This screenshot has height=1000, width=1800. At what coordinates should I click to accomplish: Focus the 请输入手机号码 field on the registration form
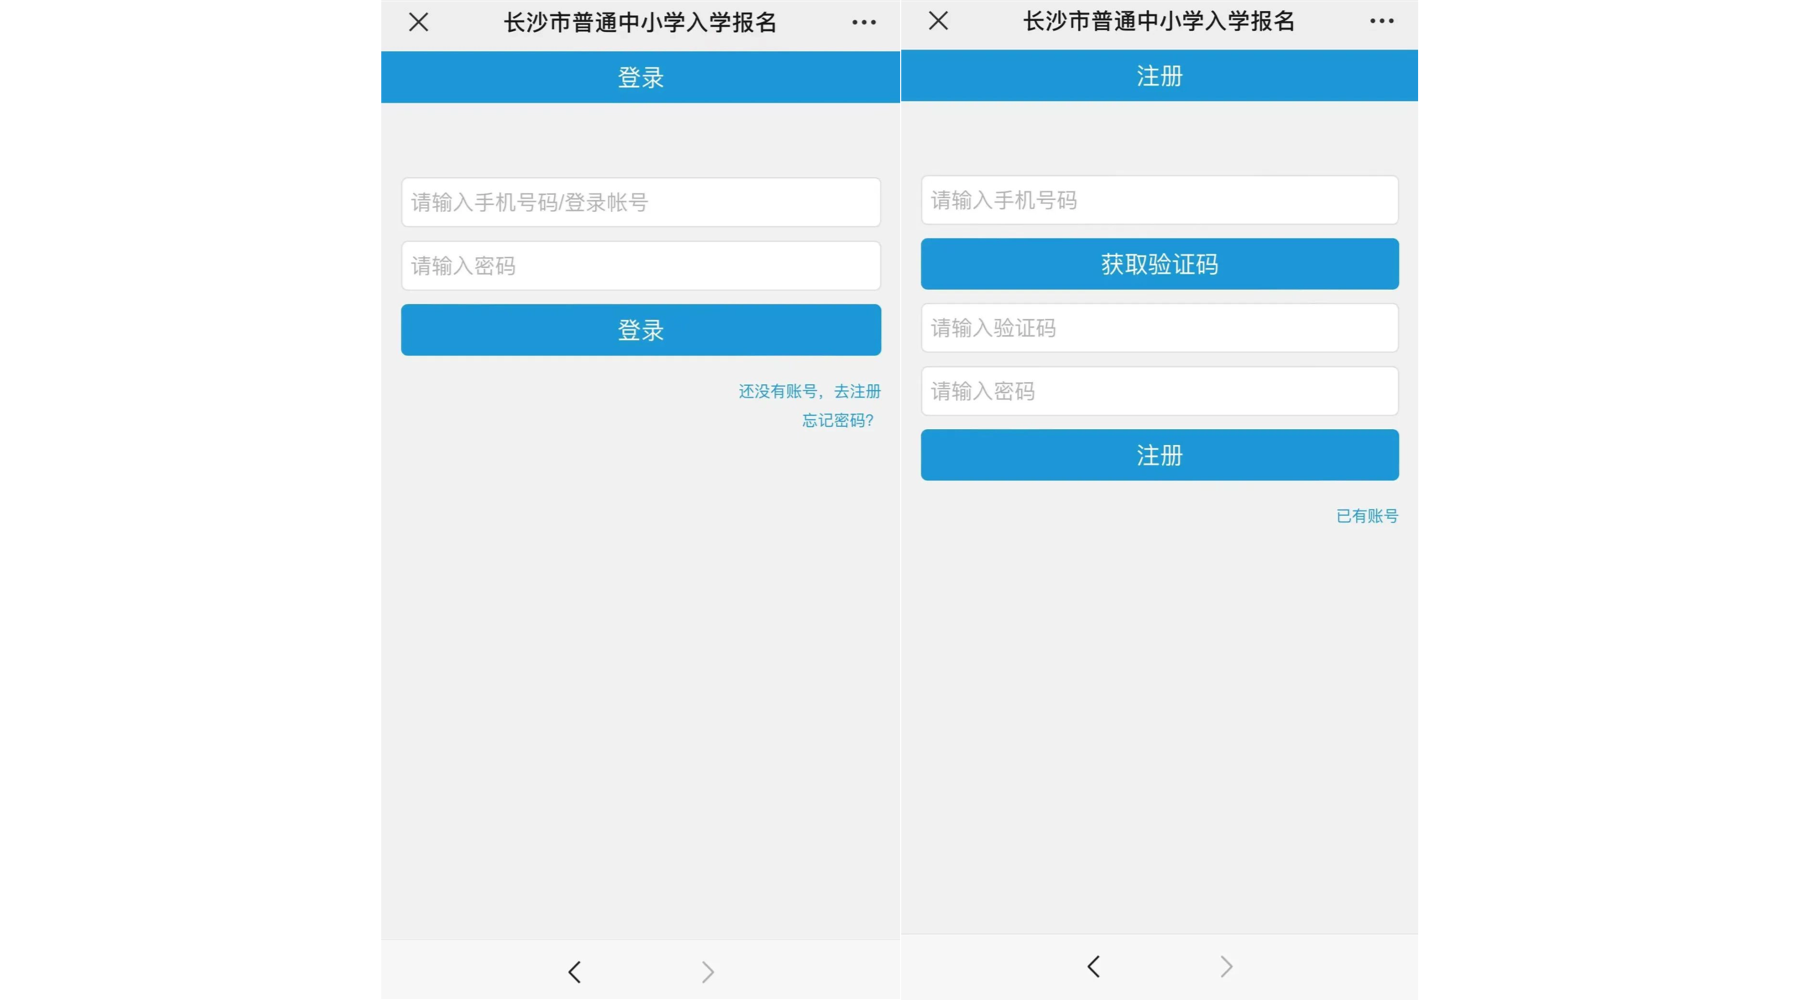coord(1159,200)
